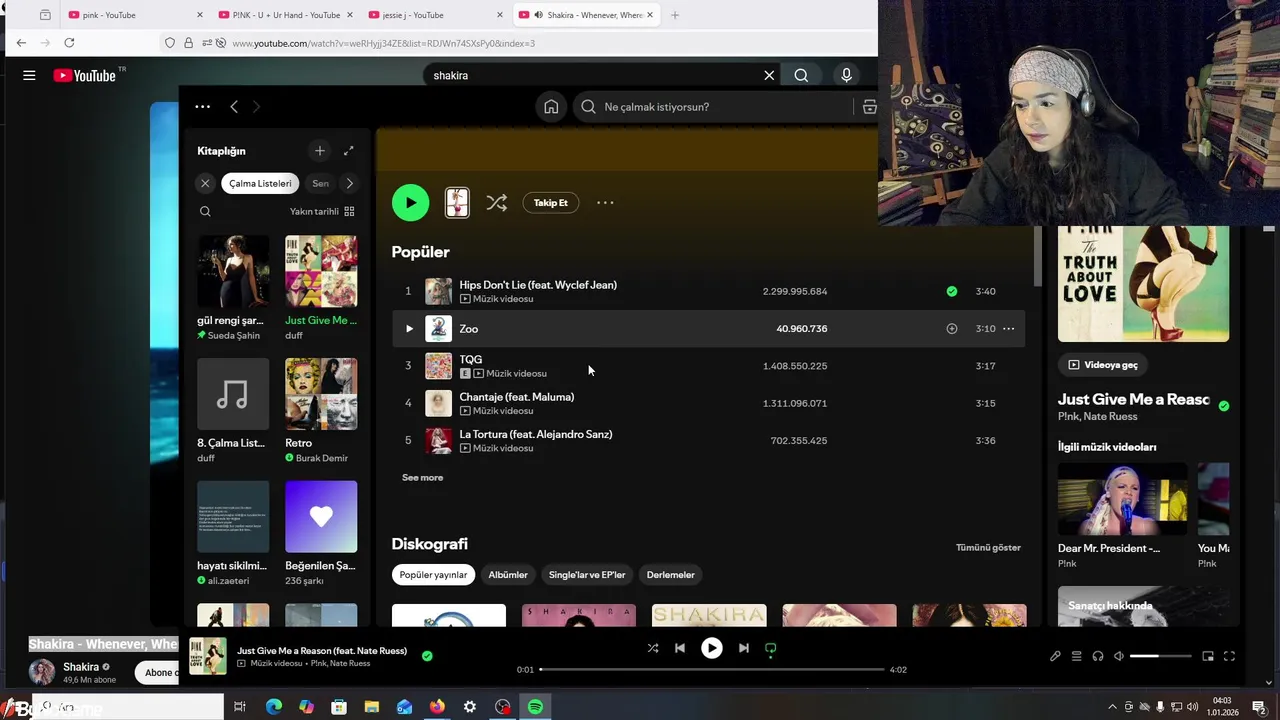Image resolution: width=1280 pixels, height=720 pixels.
Task: Seek on the song progress bar
Action: 712,669
